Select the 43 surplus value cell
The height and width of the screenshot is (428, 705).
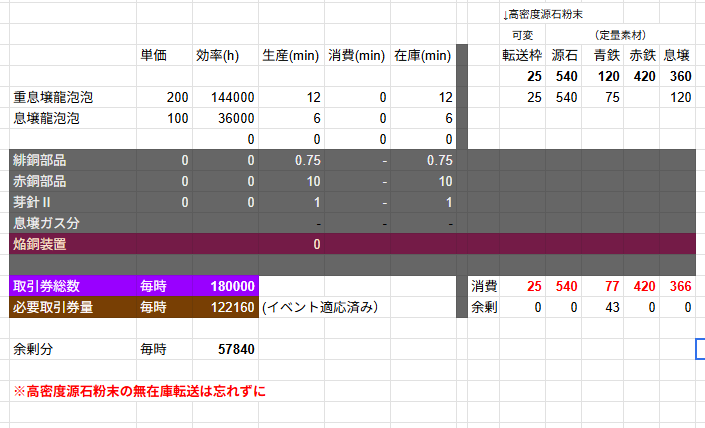[x=602, y=307]
